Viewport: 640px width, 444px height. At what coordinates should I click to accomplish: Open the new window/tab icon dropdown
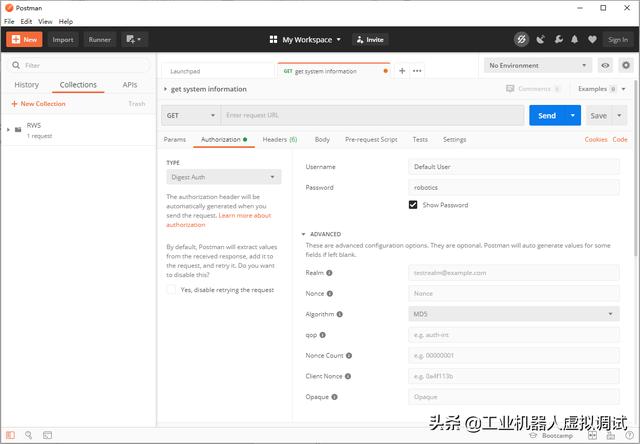(134, 40)
